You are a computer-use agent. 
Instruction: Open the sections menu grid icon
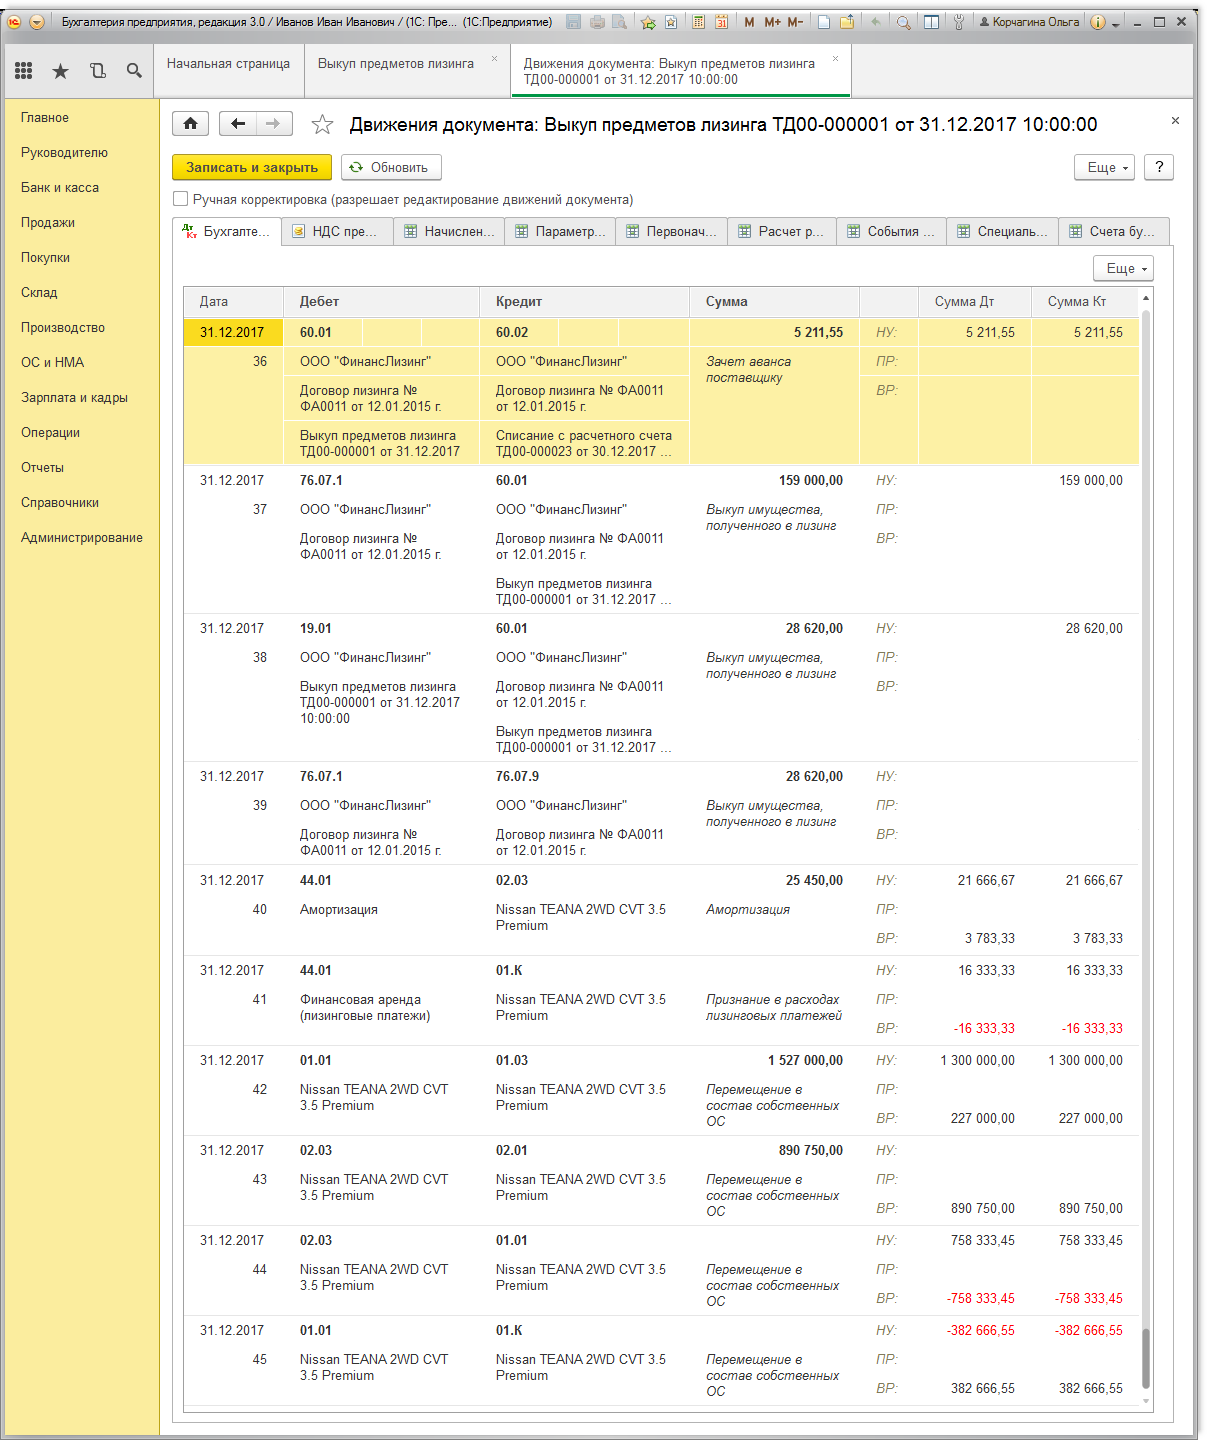pyautogui.click(x=24, y=70)
